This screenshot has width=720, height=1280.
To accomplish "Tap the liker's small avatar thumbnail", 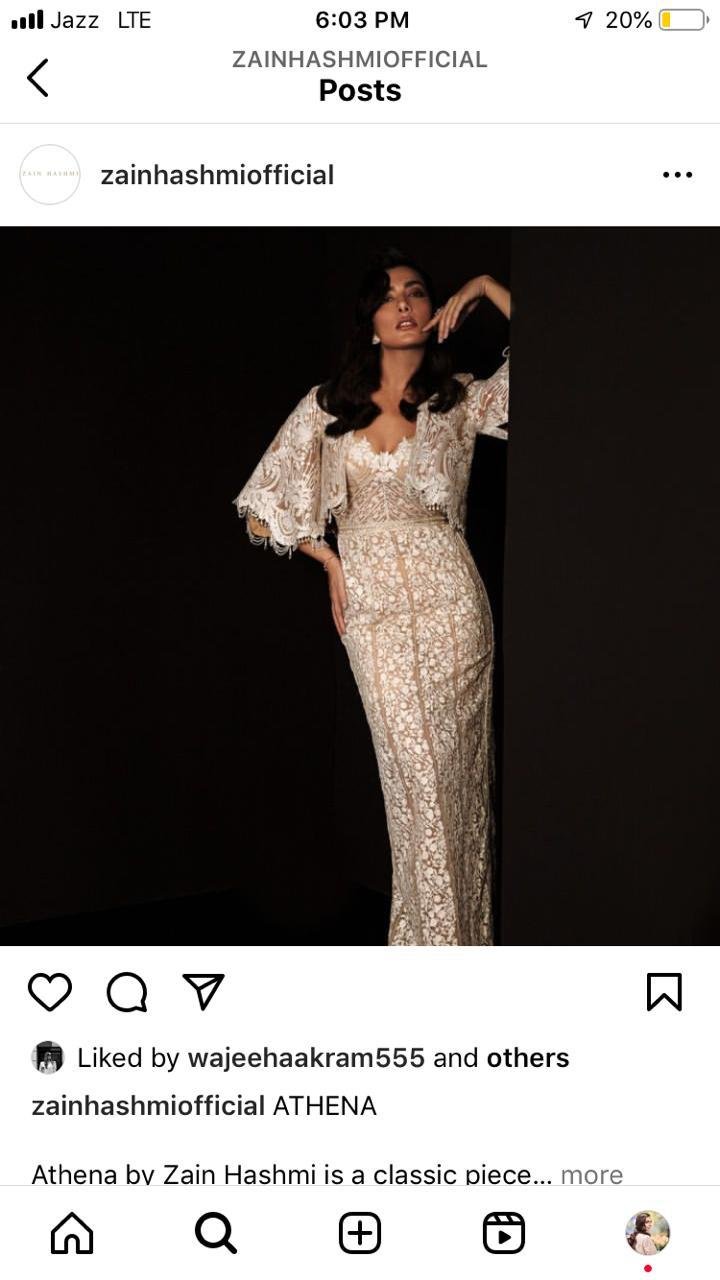I will coord(48,1058).
